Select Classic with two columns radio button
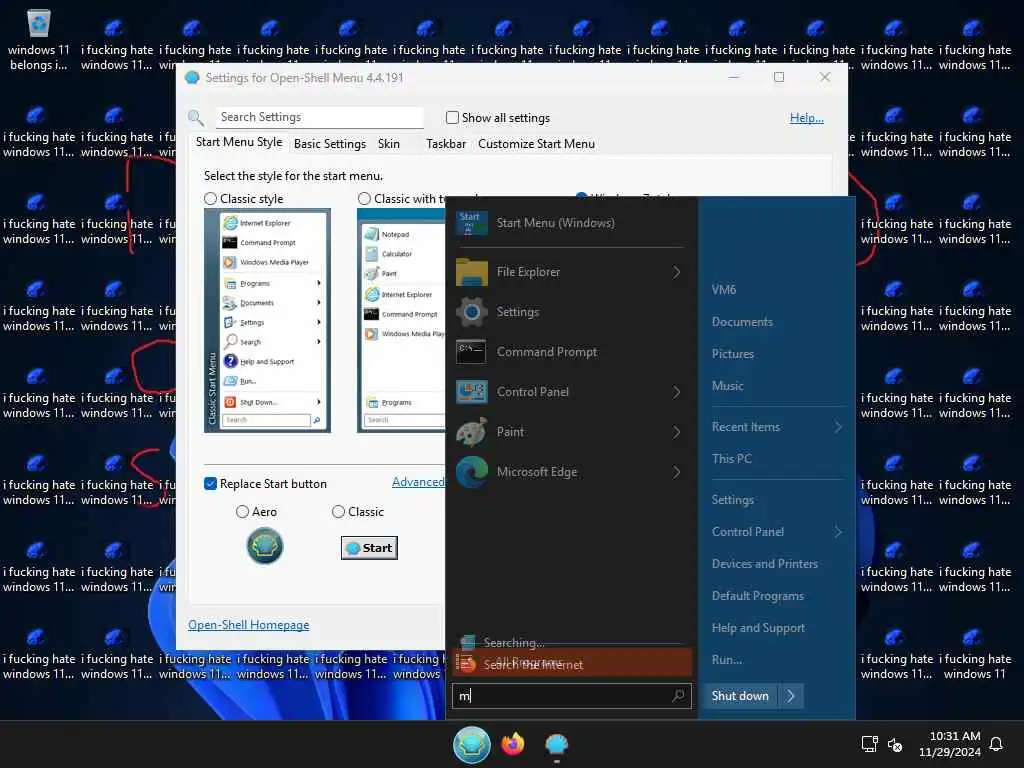The width and height of the screenshot is (1024, 768). click(364, 199)
